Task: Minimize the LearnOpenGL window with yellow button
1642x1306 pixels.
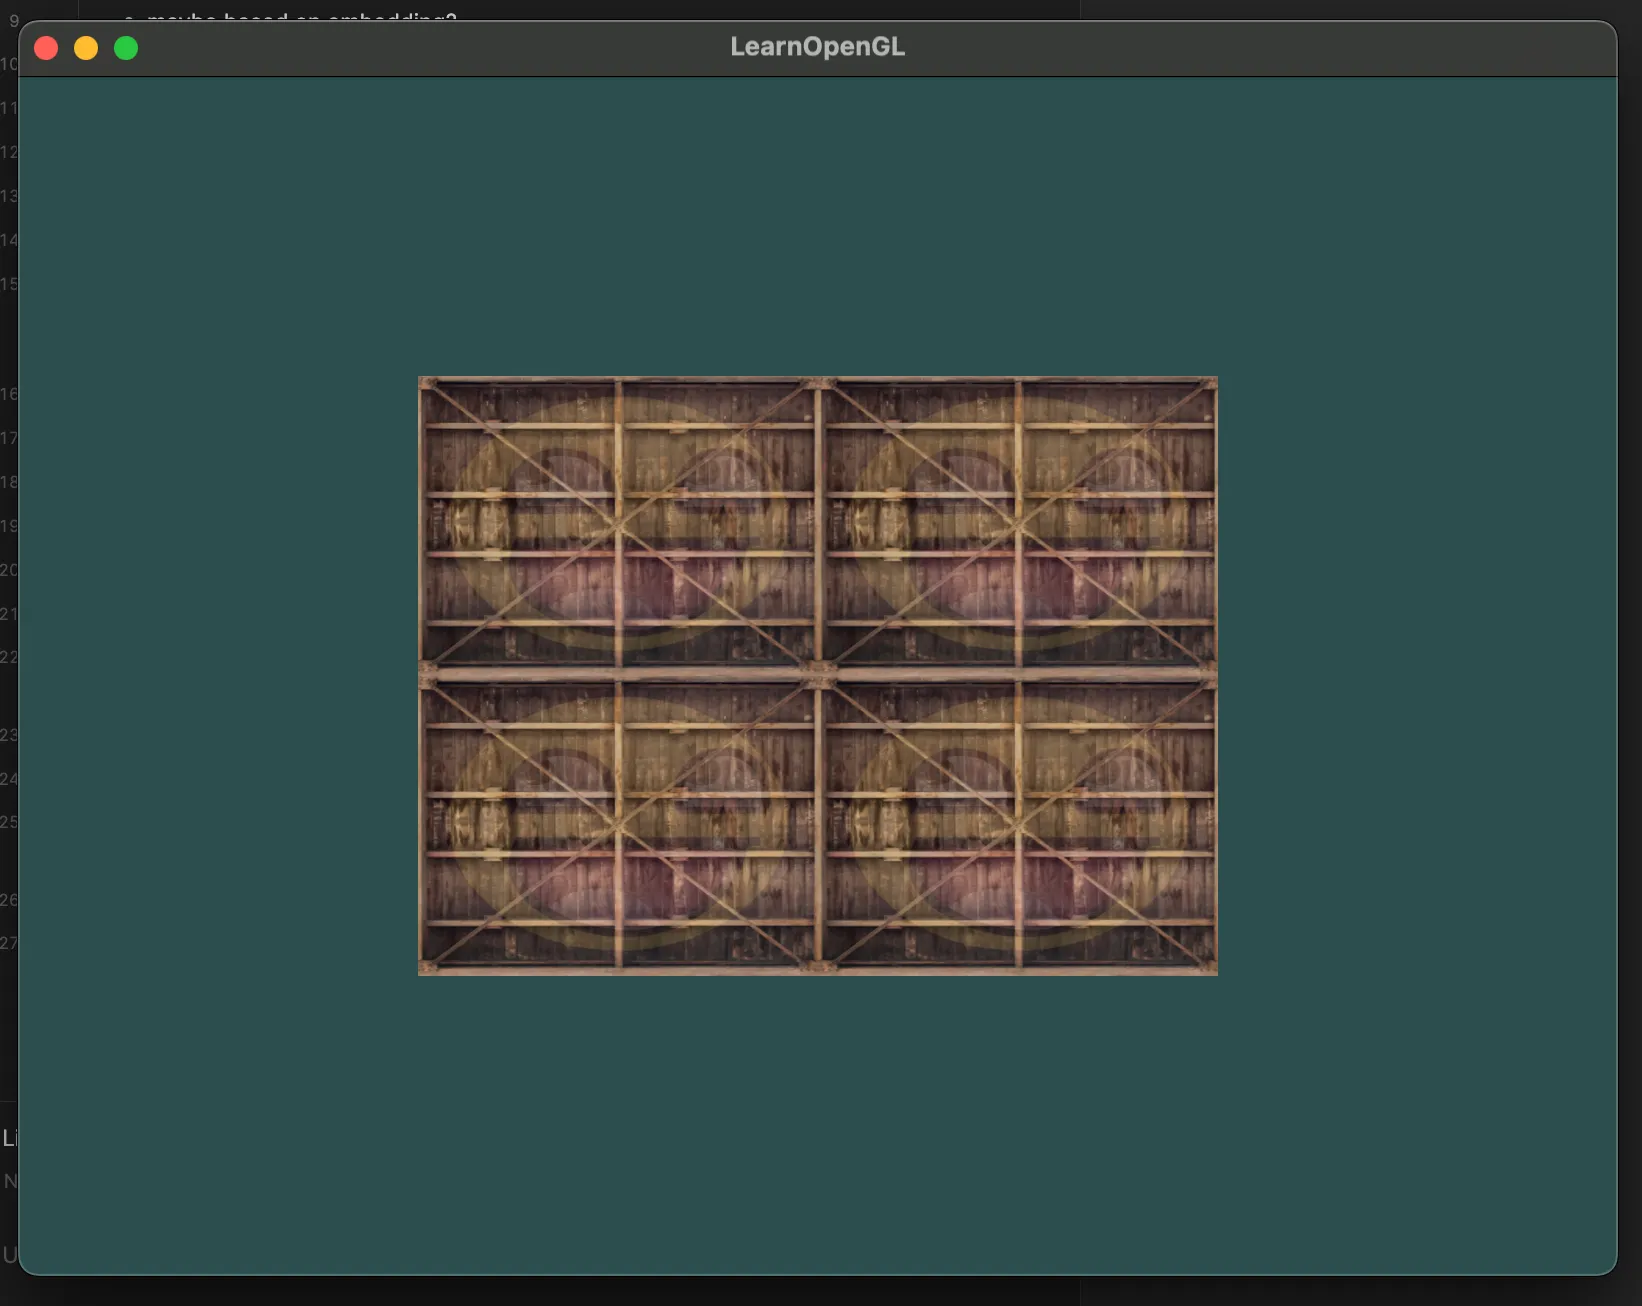Action: pos(86,48)
